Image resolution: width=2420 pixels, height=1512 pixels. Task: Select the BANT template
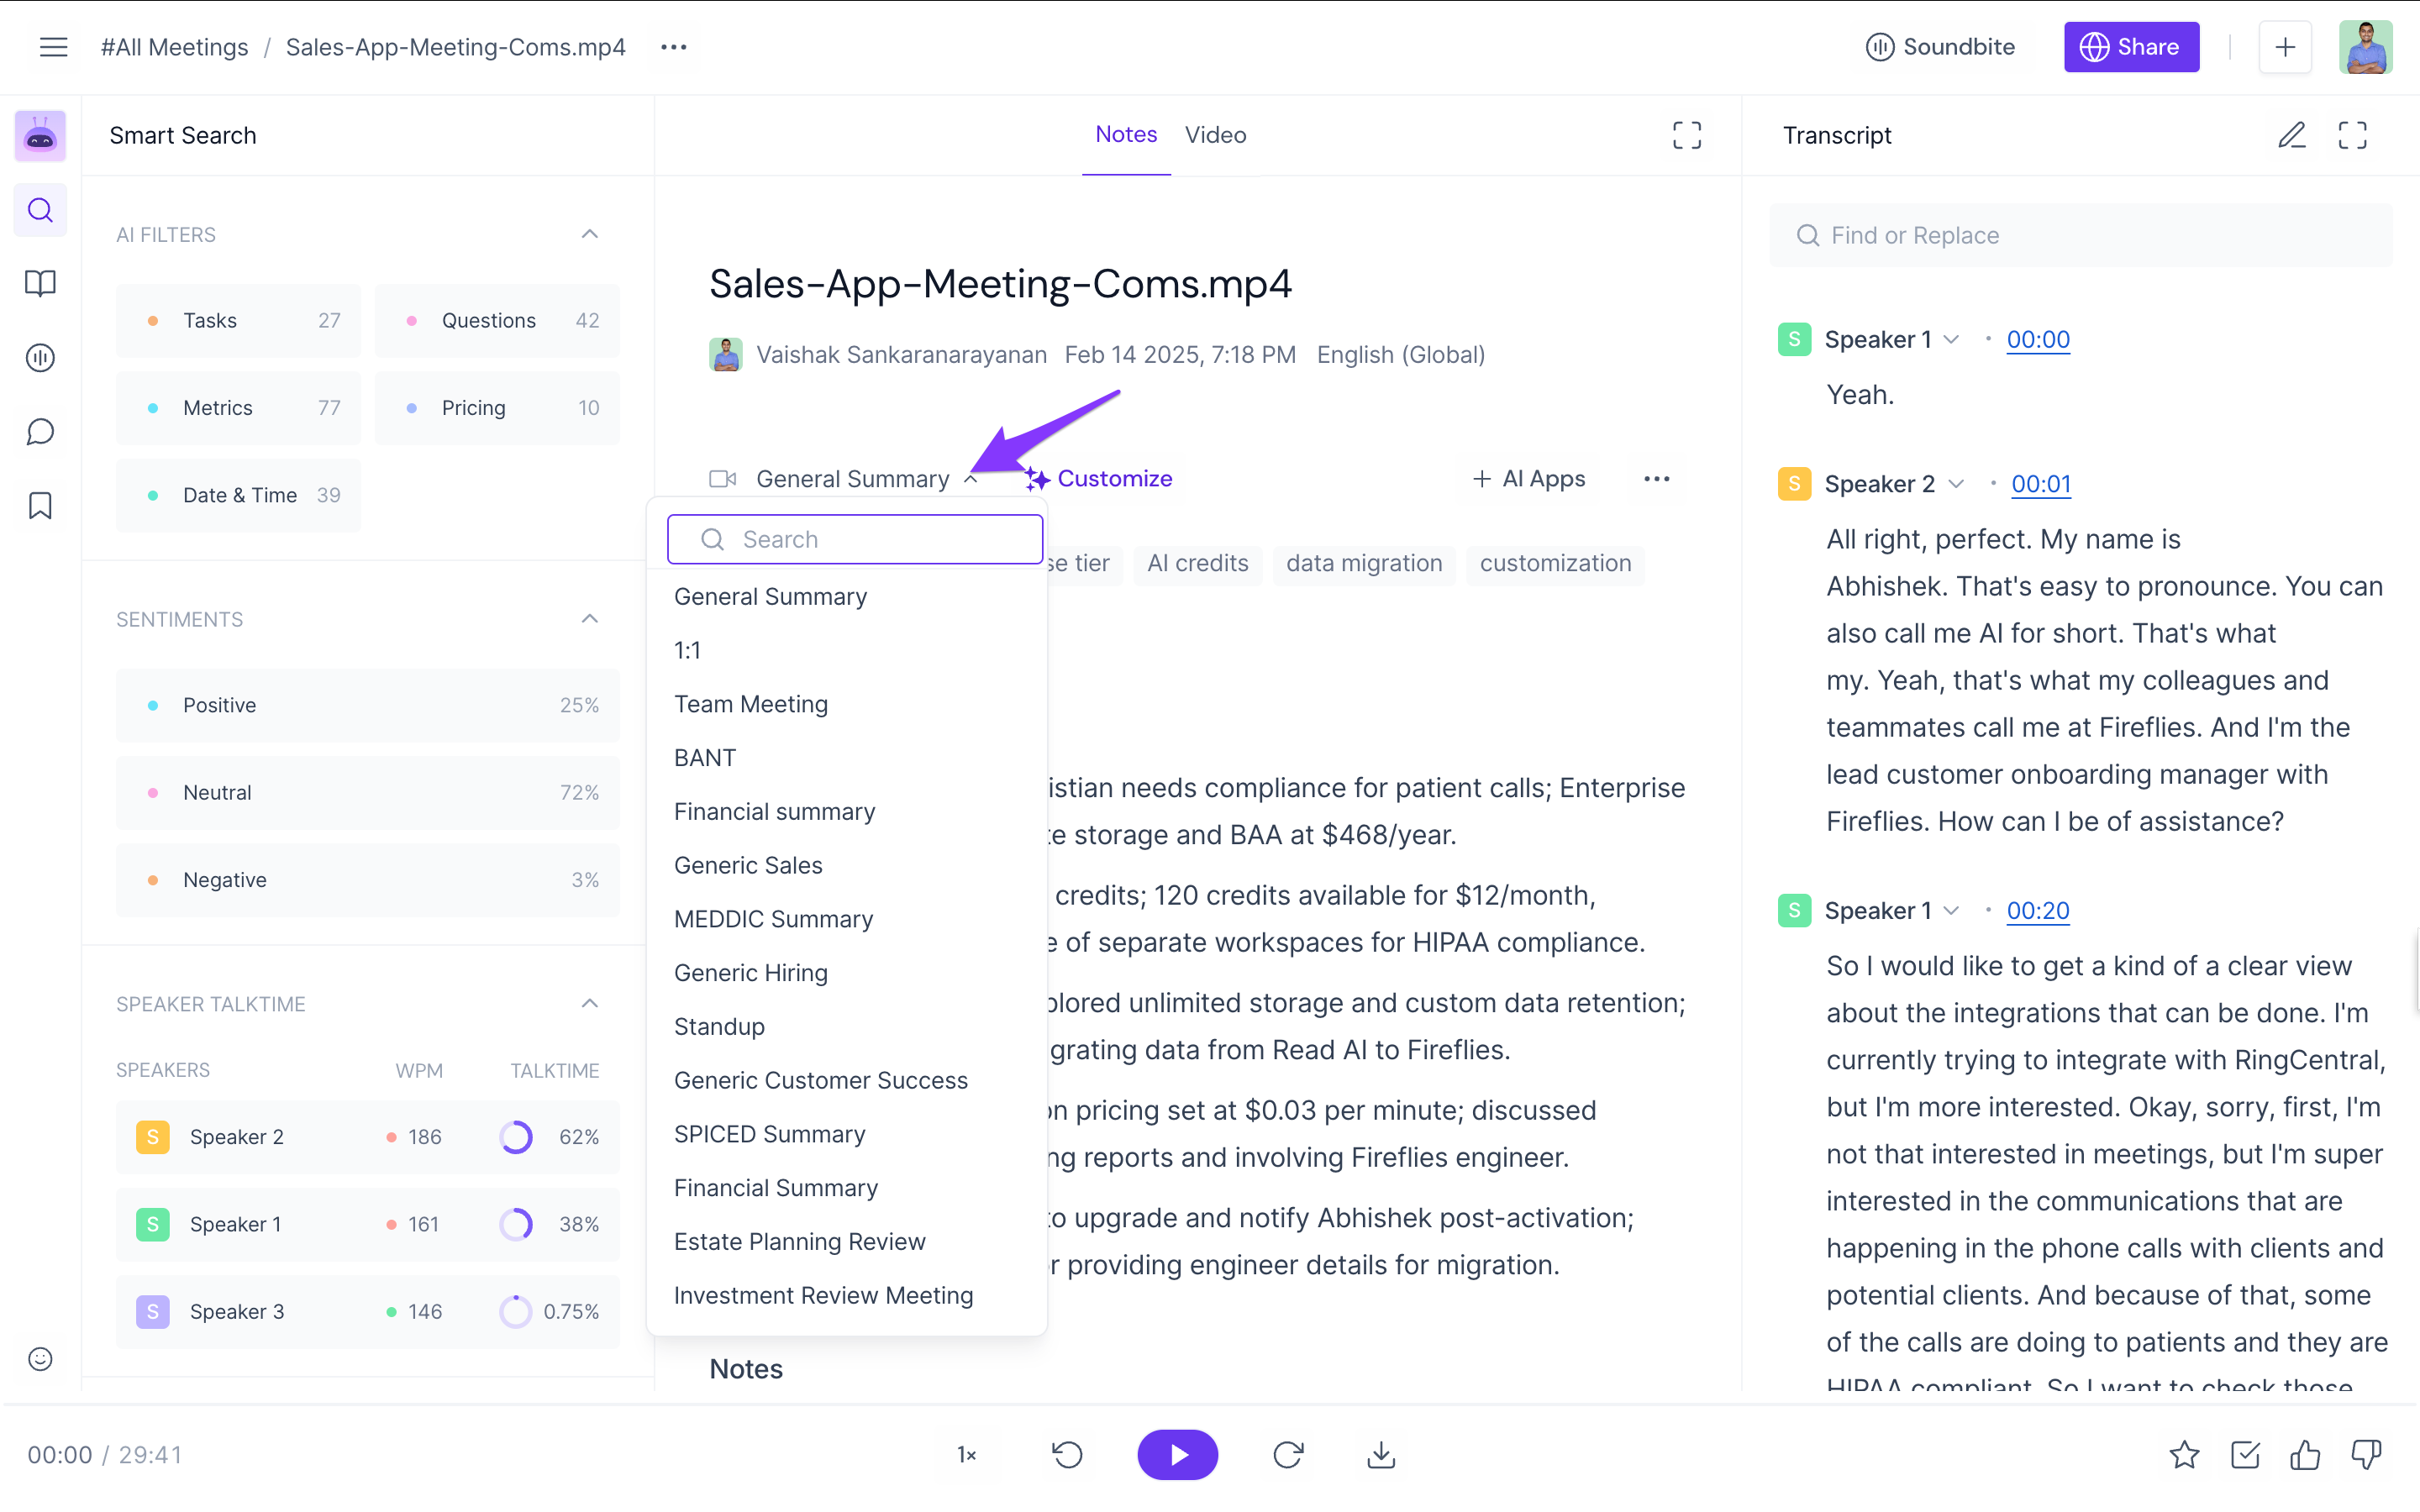tap(704, 758)
